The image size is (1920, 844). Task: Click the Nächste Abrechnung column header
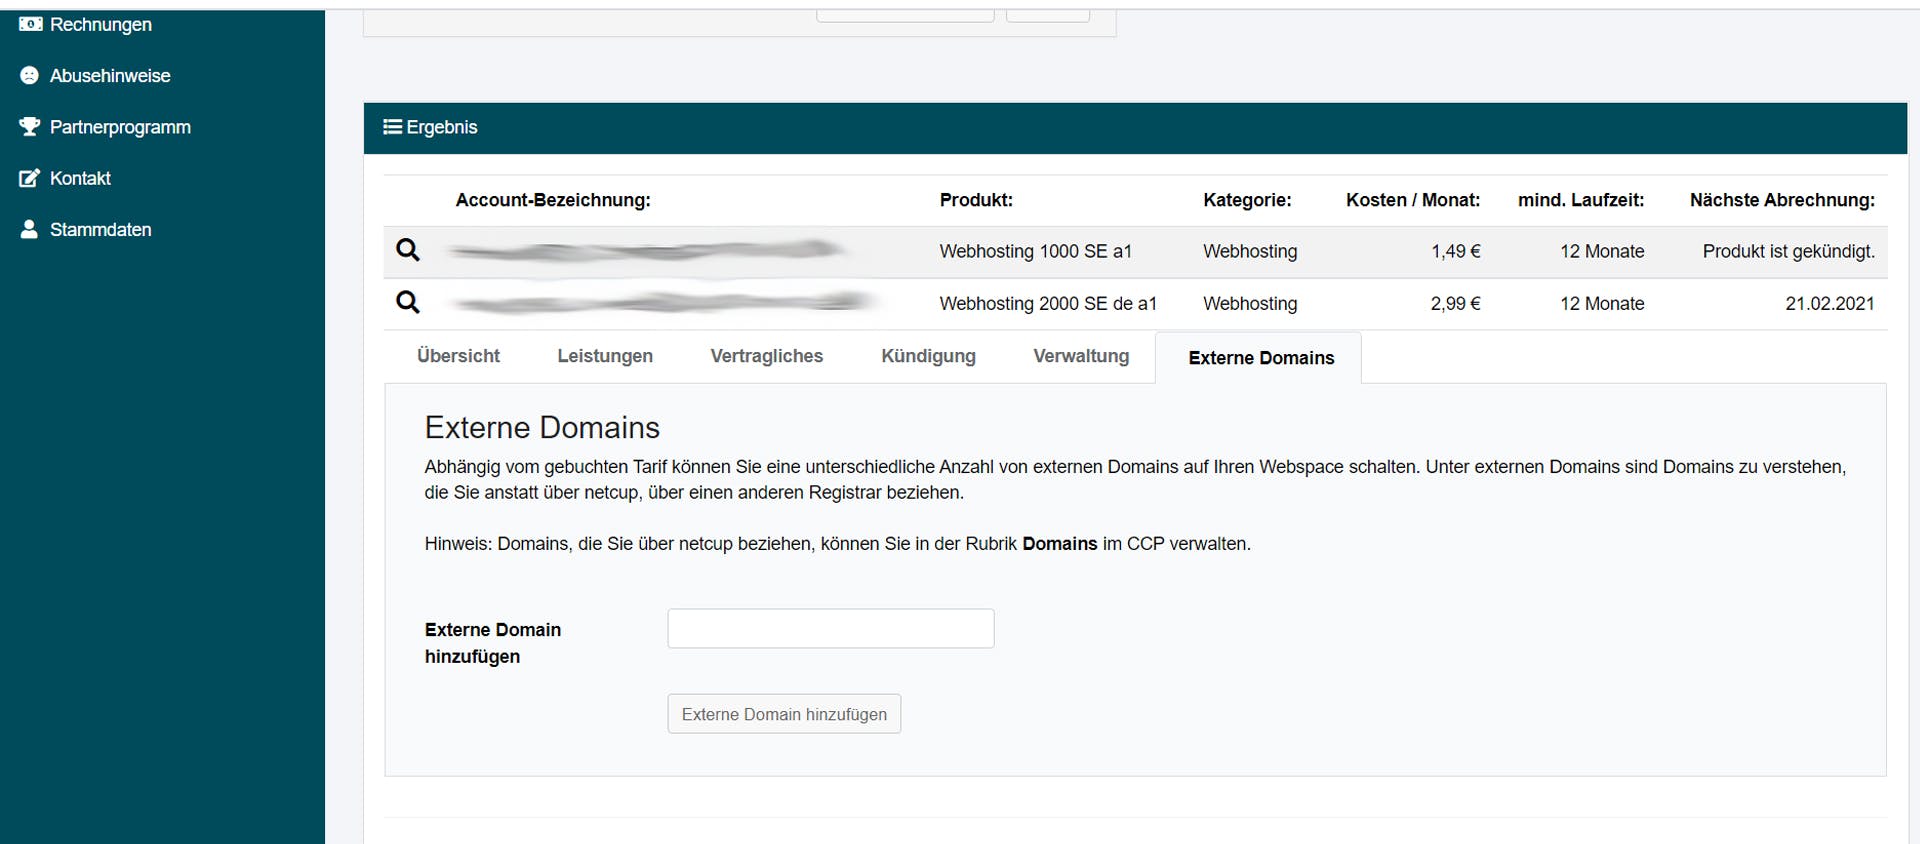pyautogui.click(x=1782, y=200)
